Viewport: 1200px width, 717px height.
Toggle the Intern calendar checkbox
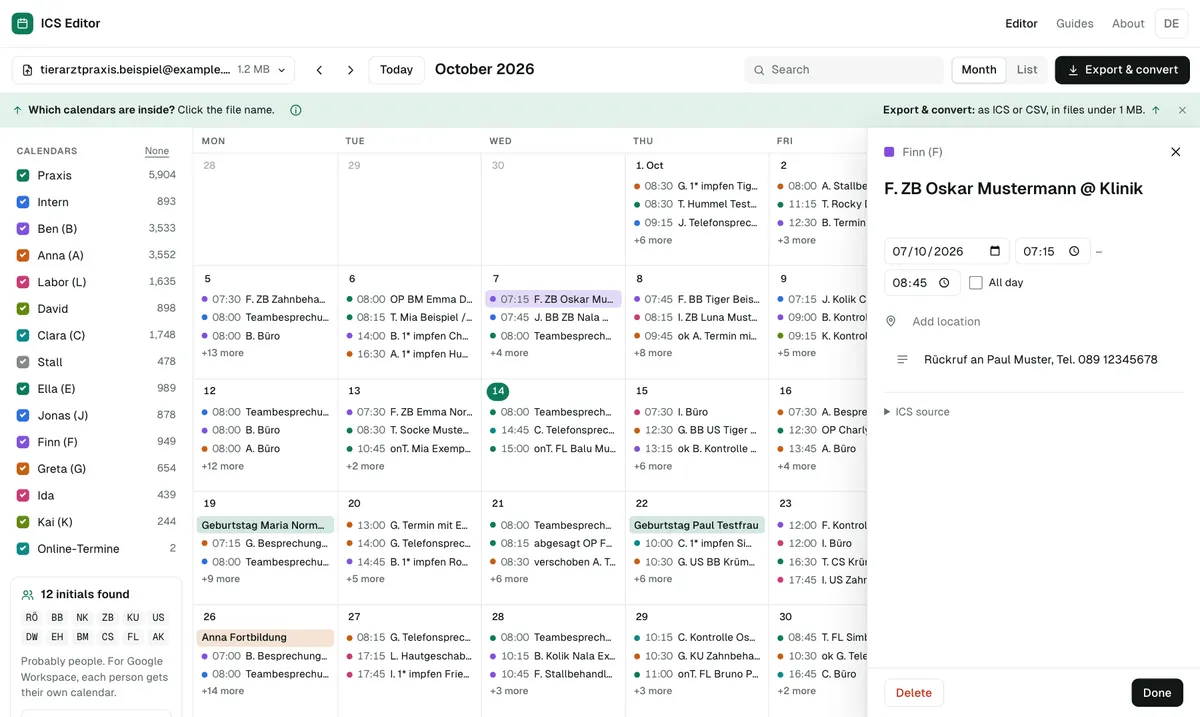(23, 202)
